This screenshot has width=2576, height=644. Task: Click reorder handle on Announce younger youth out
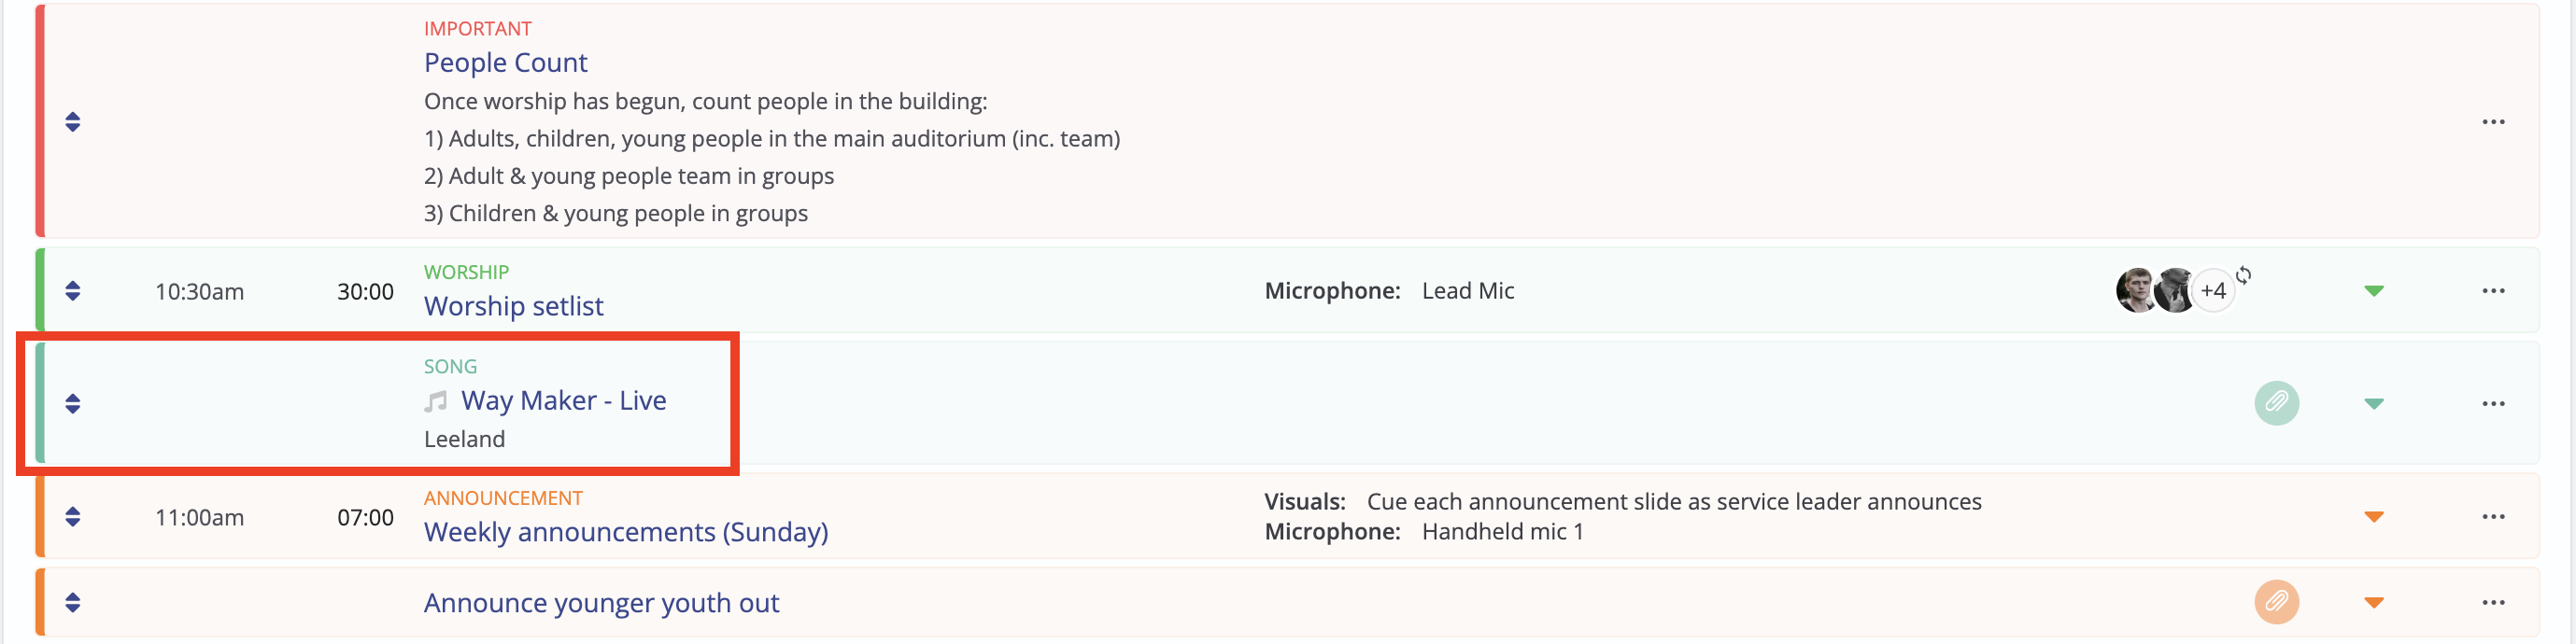[72, 603]
